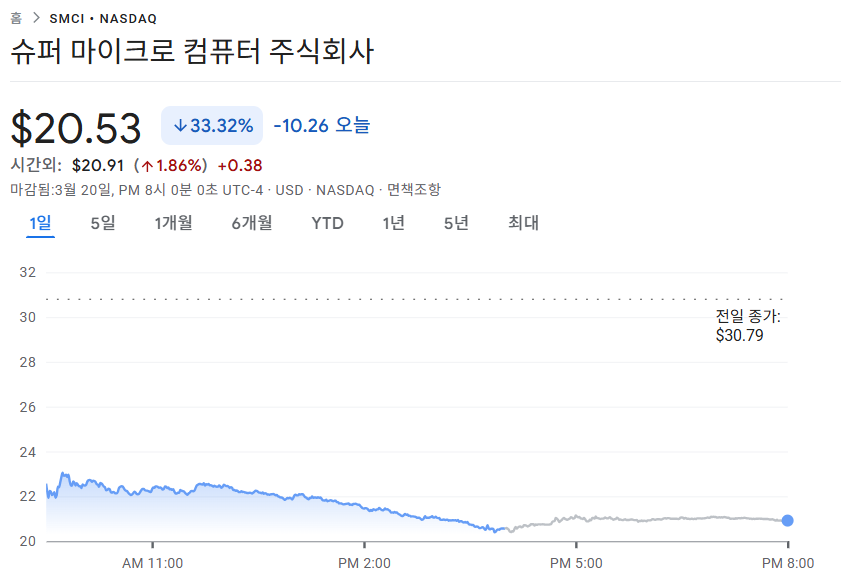Image resolution: width=841 pixels, height=582 pixels.
Task: Select the 6개월 range tab
Action: click(x=252, y=223)
